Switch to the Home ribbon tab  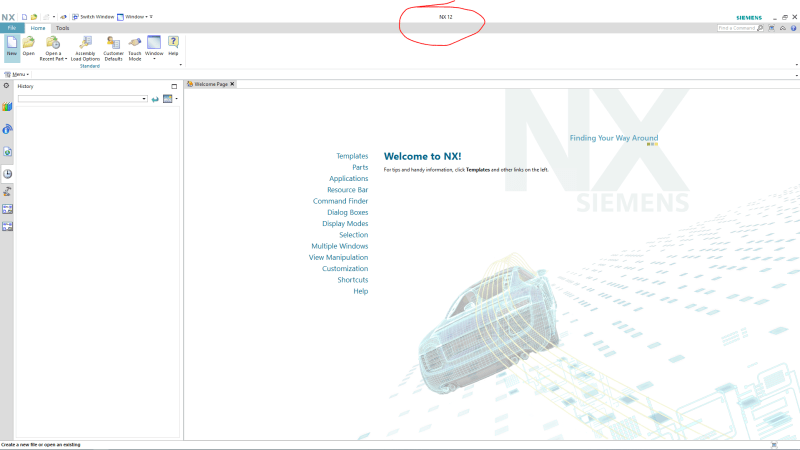tap(38, 28)
